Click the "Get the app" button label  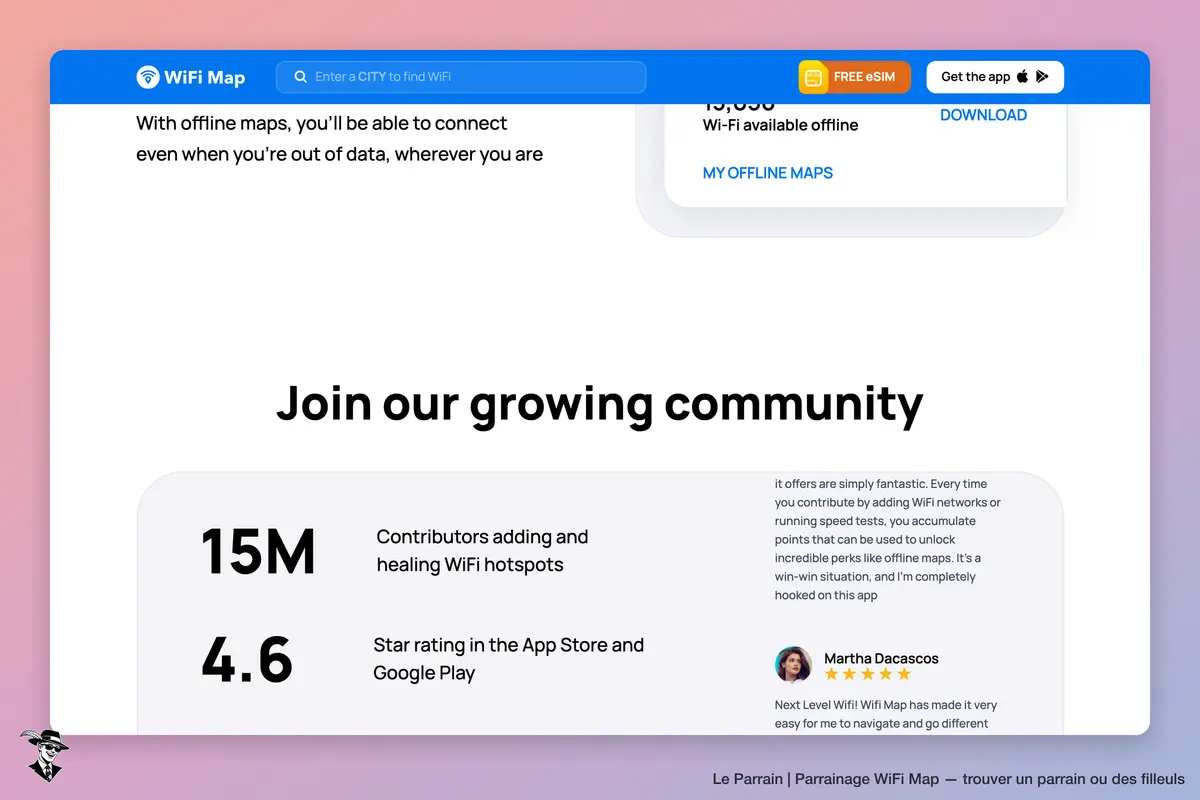tap(976, 77)
